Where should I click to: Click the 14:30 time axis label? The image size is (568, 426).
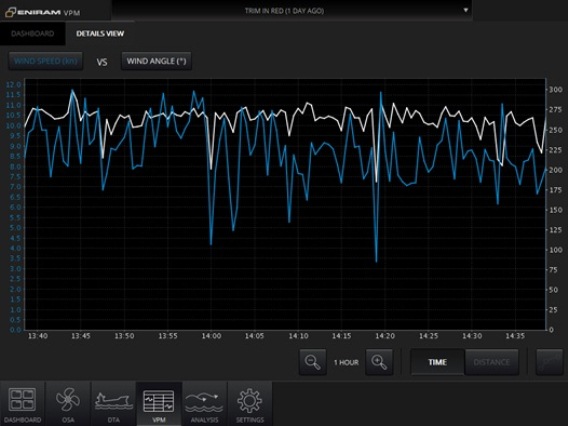(x=472, y=336)
